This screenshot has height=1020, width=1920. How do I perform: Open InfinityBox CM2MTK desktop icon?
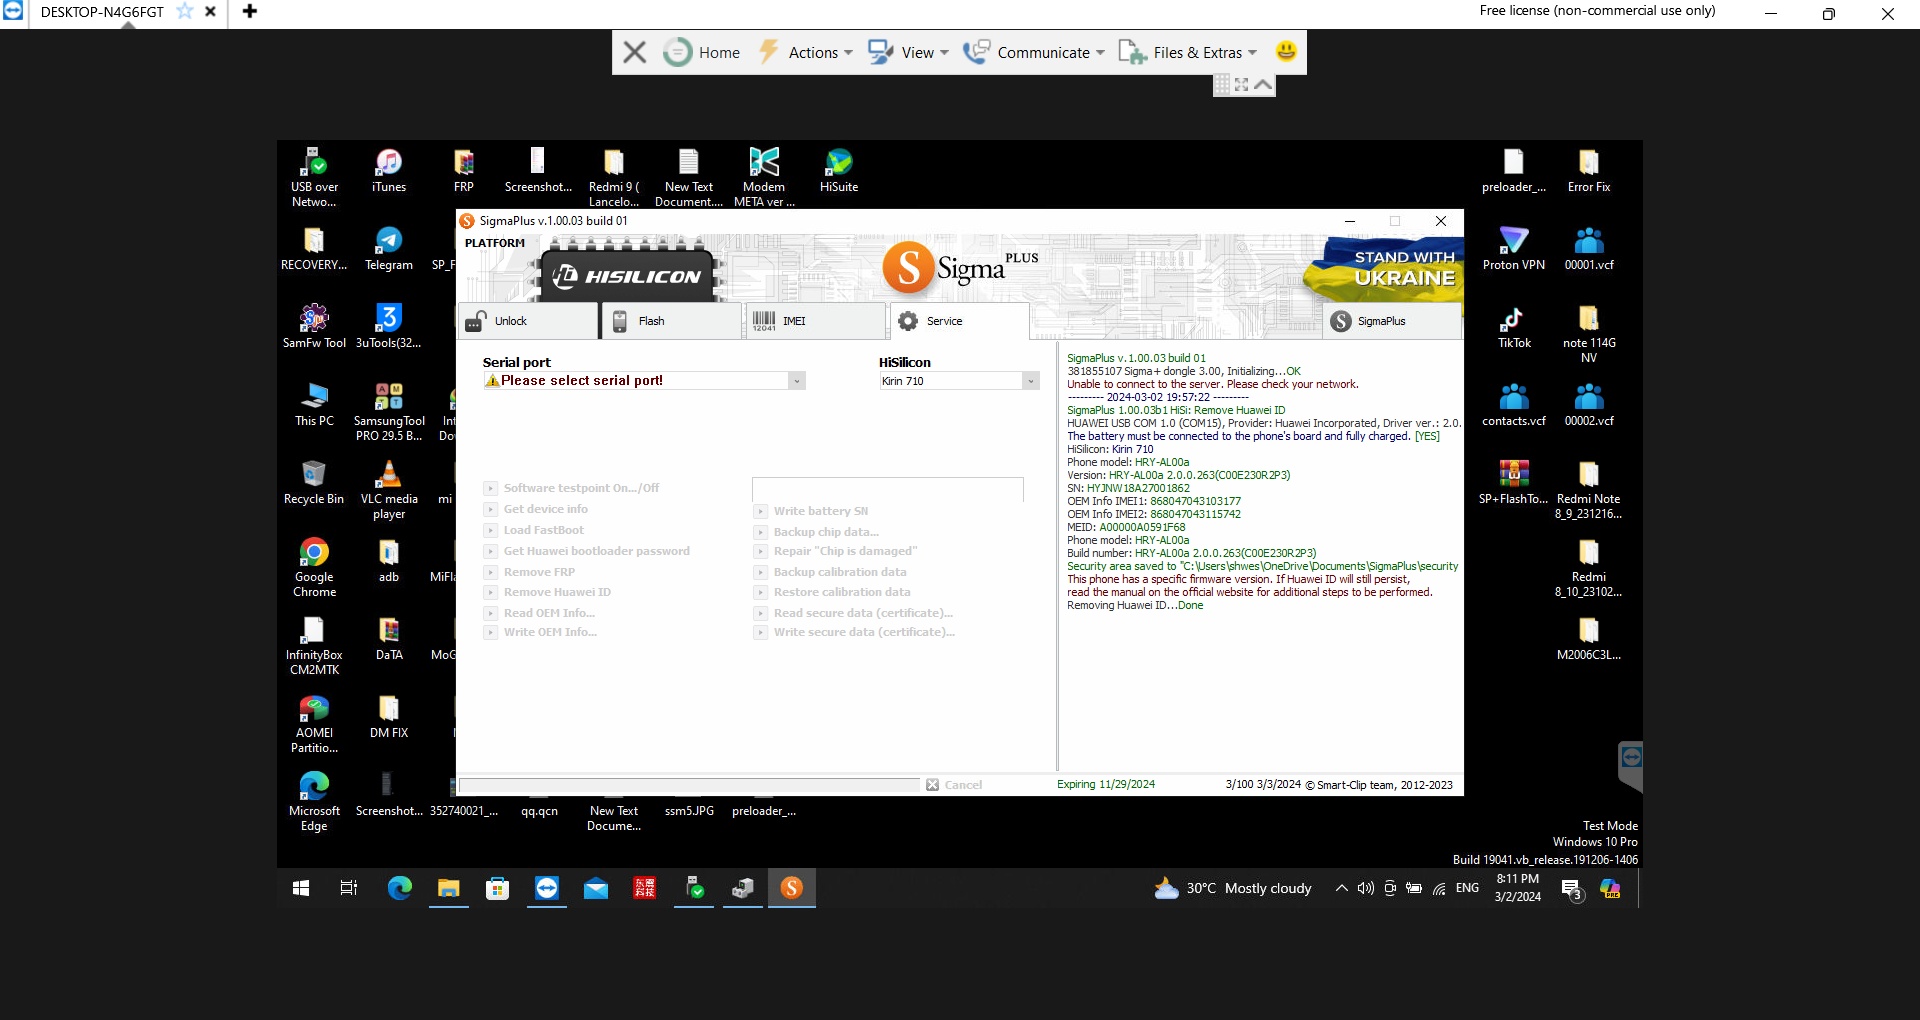point(314,645)
